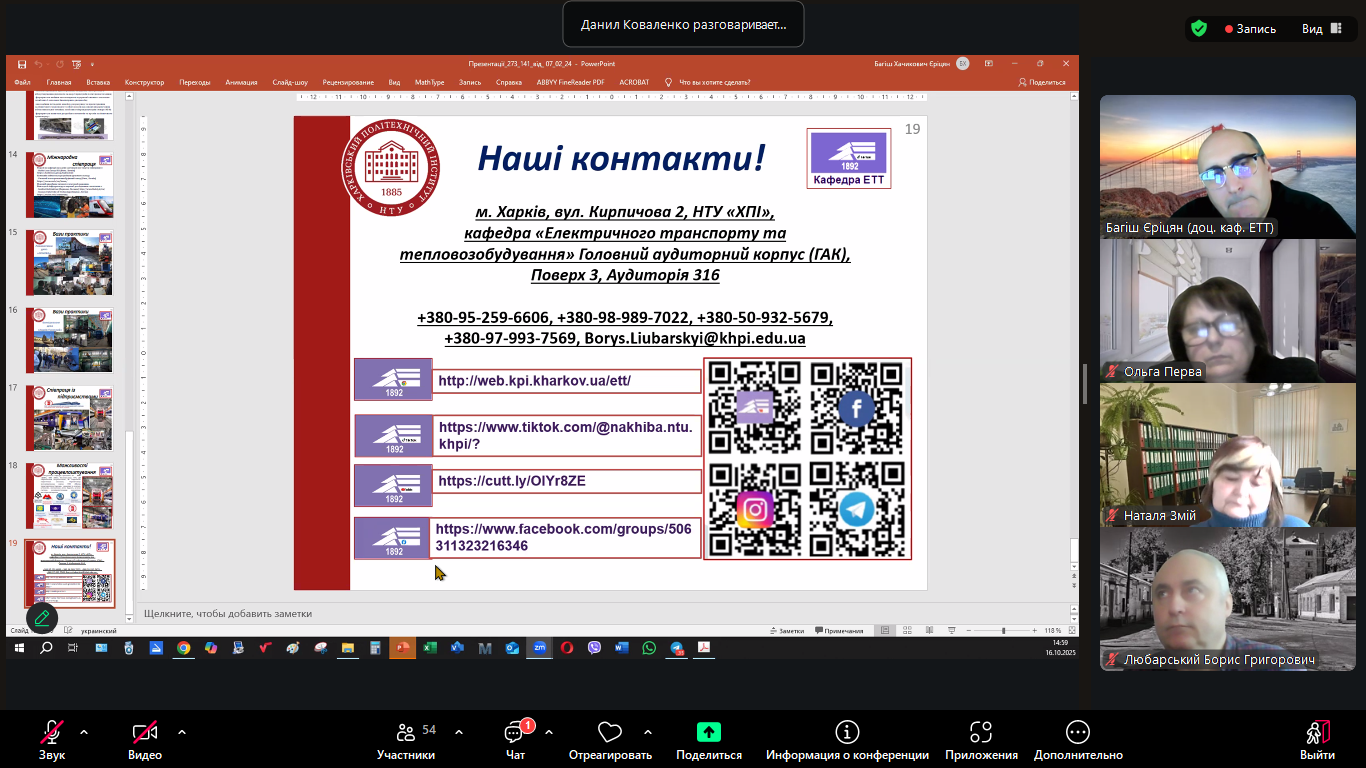Image resolution: width=1366 pixels, height=768 pixels.
Task: Click the green security shield icon
Action: (1198, 29)
